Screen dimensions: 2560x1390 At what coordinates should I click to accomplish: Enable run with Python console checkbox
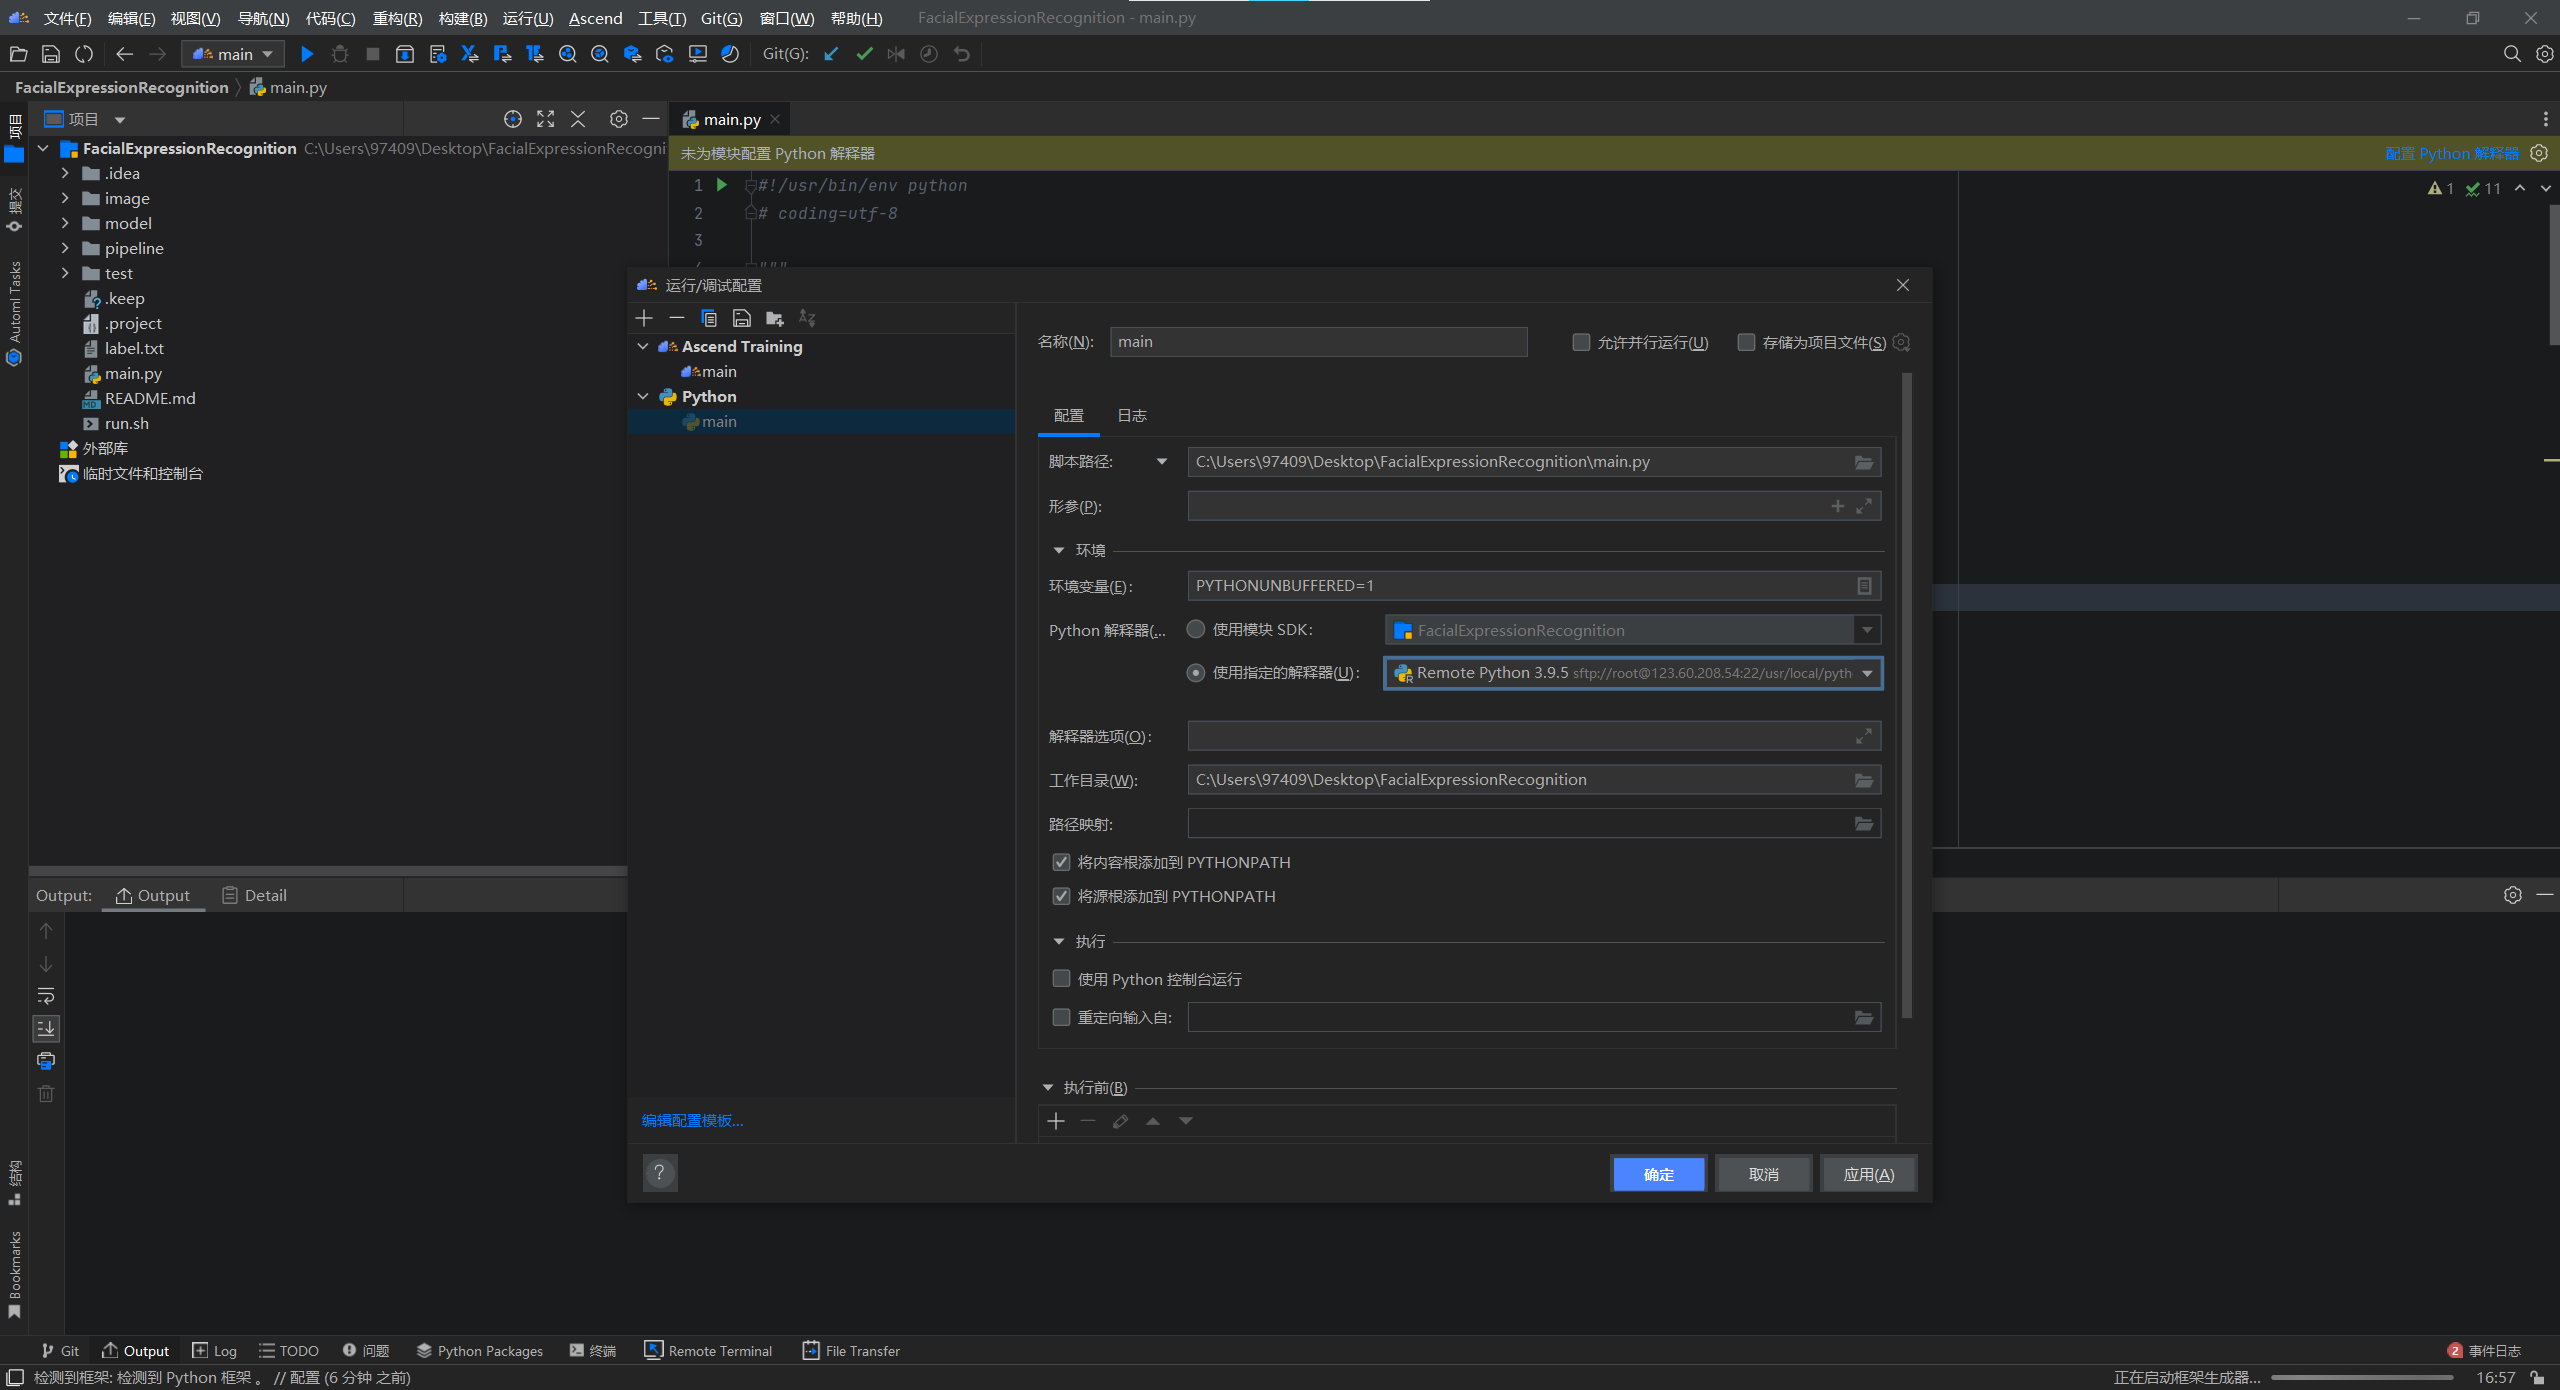click(x=1061, y=979)
